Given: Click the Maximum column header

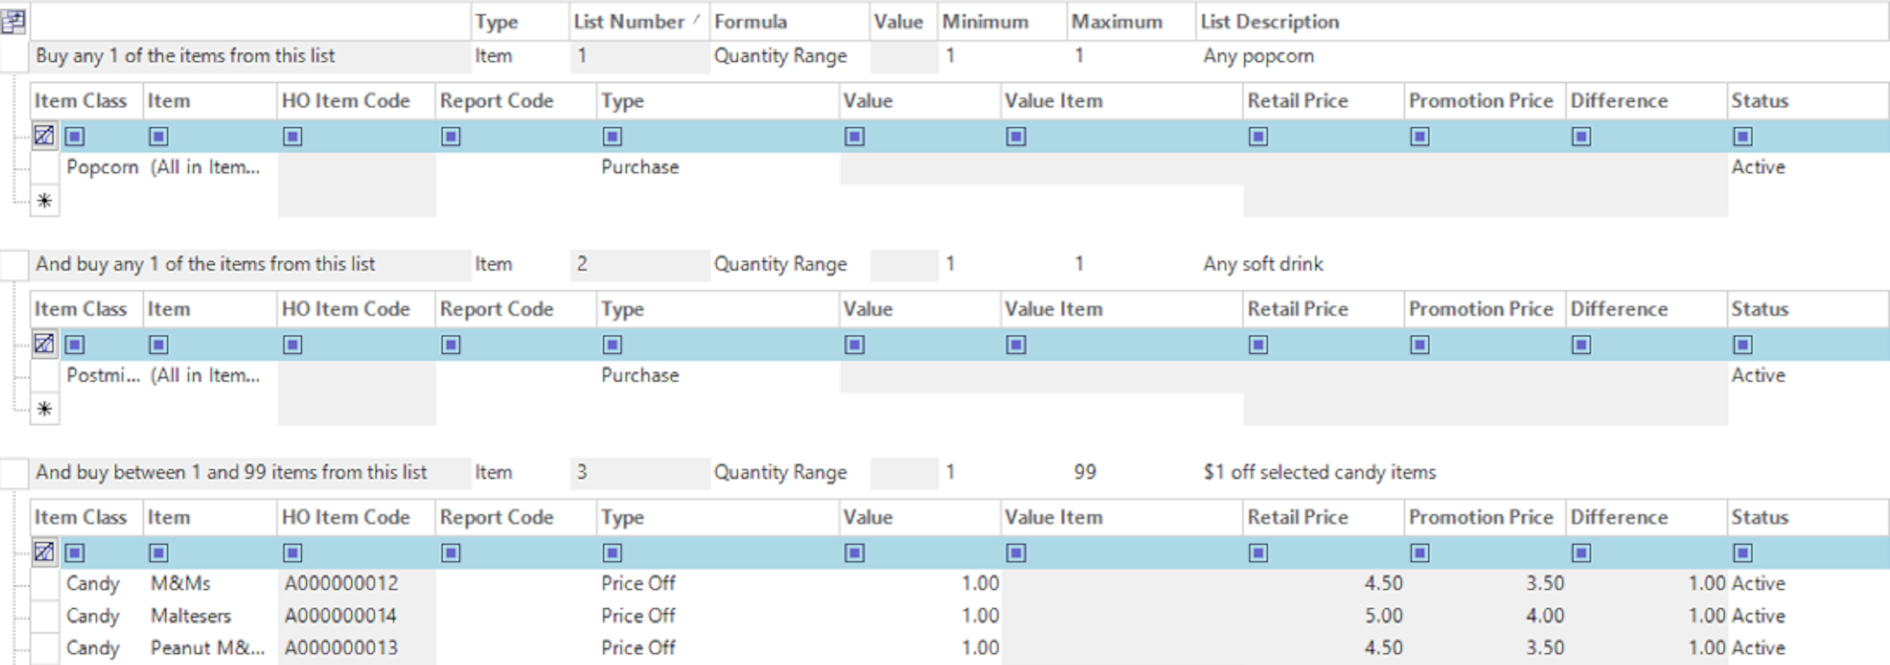Looking at the screenshot, I should pyautogui.click(x=1131, y=21).
